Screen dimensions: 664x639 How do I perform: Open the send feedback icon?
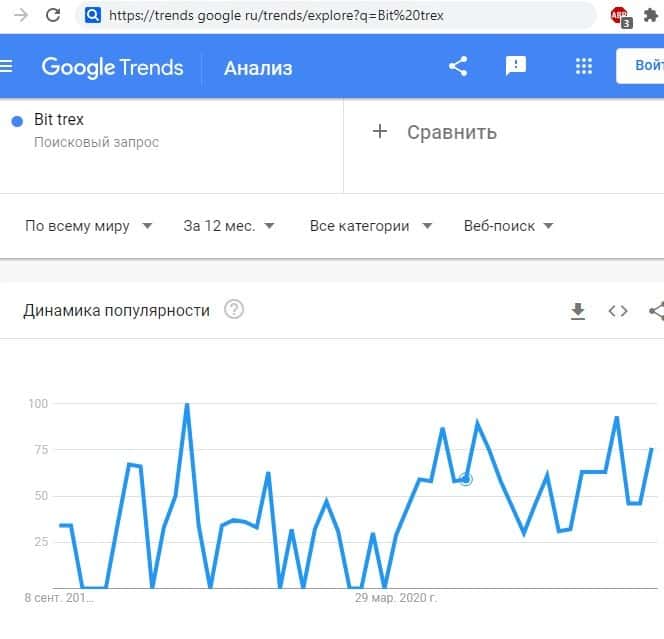point(516,67)
